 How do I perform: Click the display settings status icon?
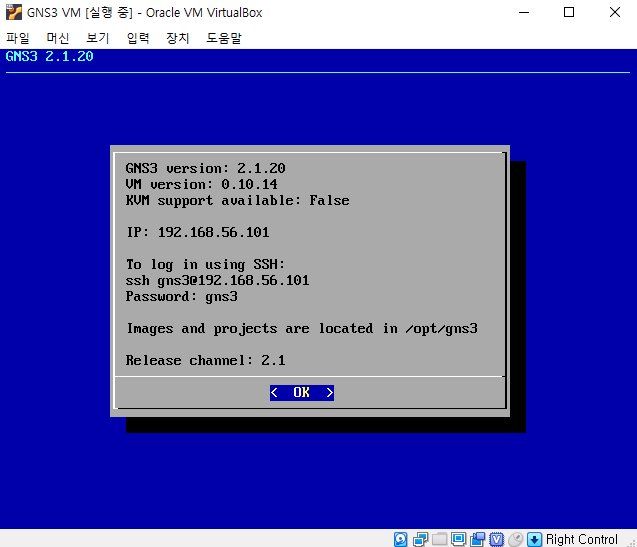[x=458, y=539]
